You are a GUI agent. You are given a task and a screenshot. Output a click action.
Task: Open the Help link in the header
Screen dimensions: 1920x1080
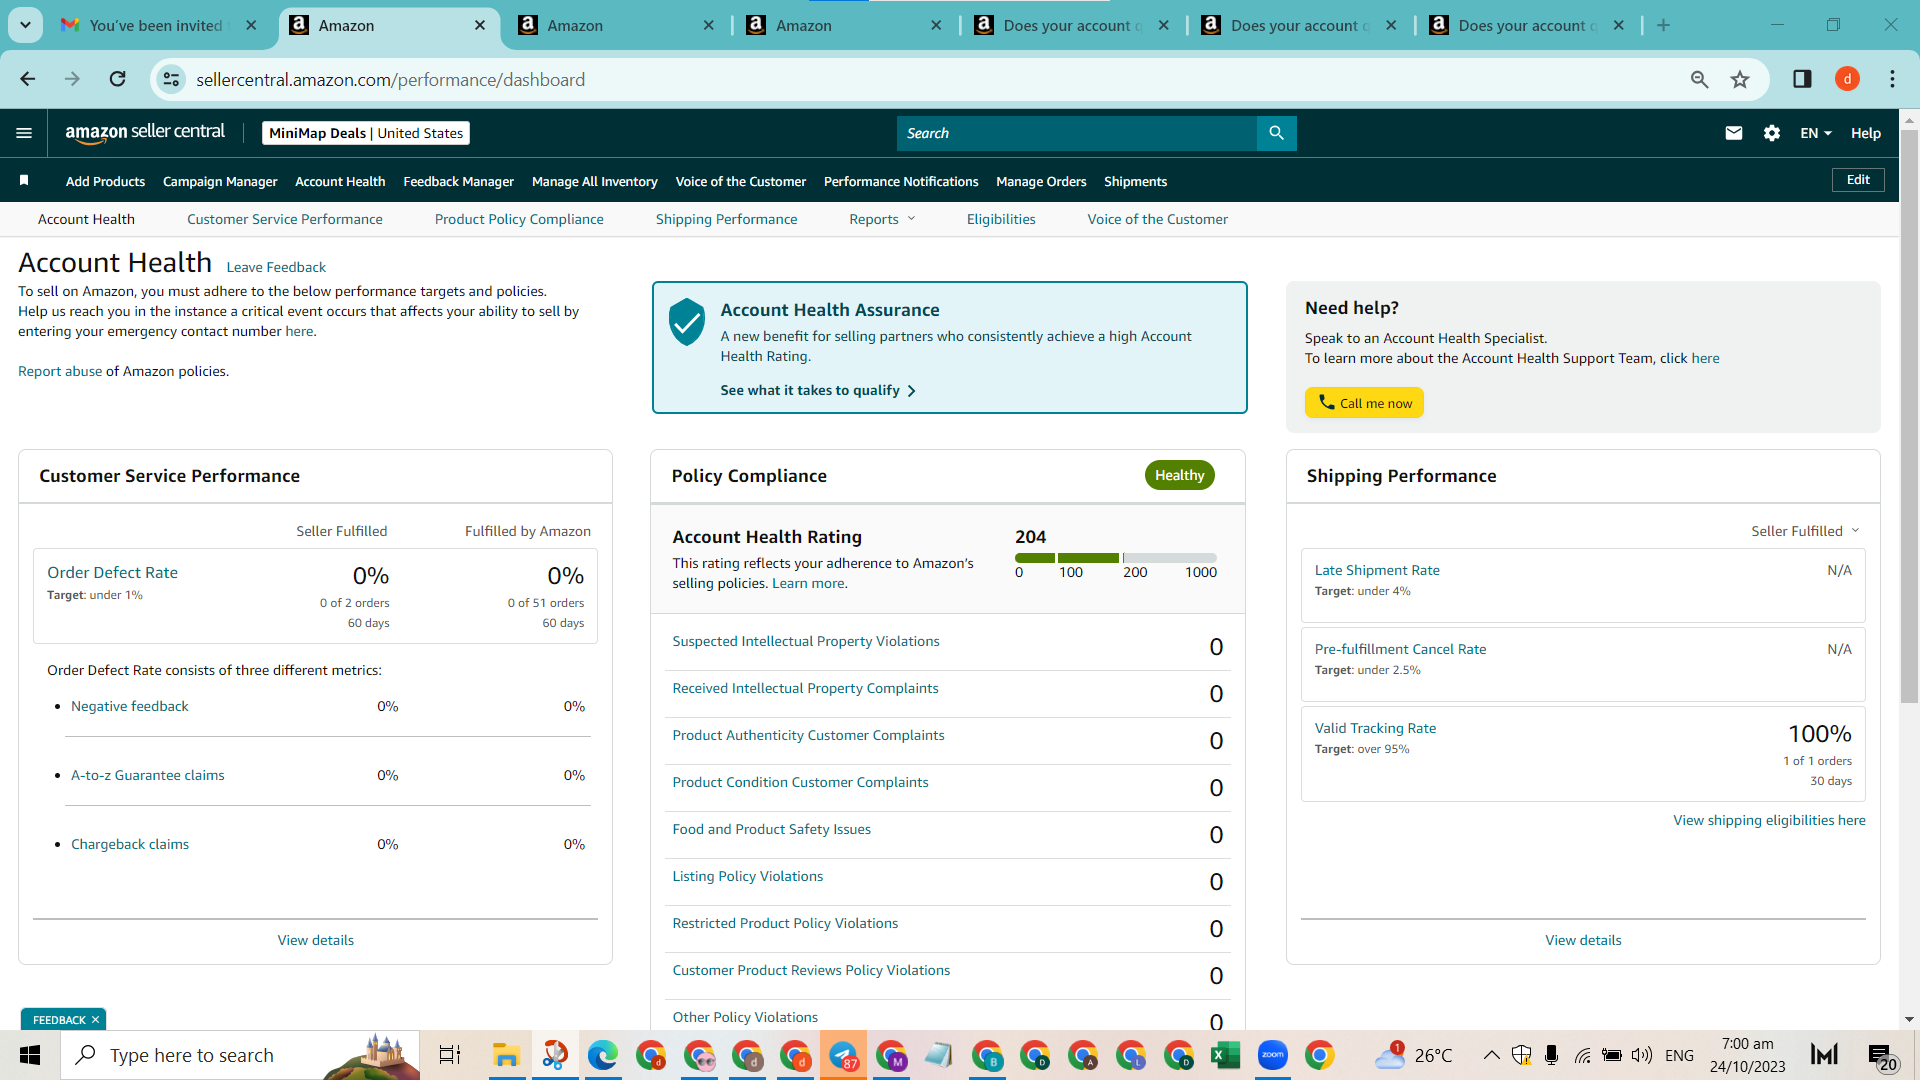tap(1865, 133)
